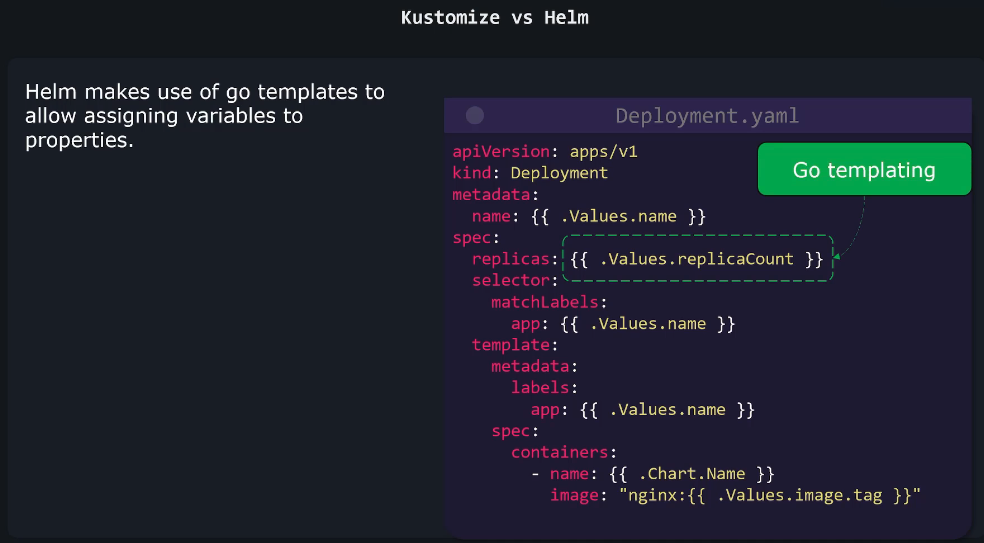Click the 'Helm makes use of go templates' paragraph

click(x=205, y=116)
